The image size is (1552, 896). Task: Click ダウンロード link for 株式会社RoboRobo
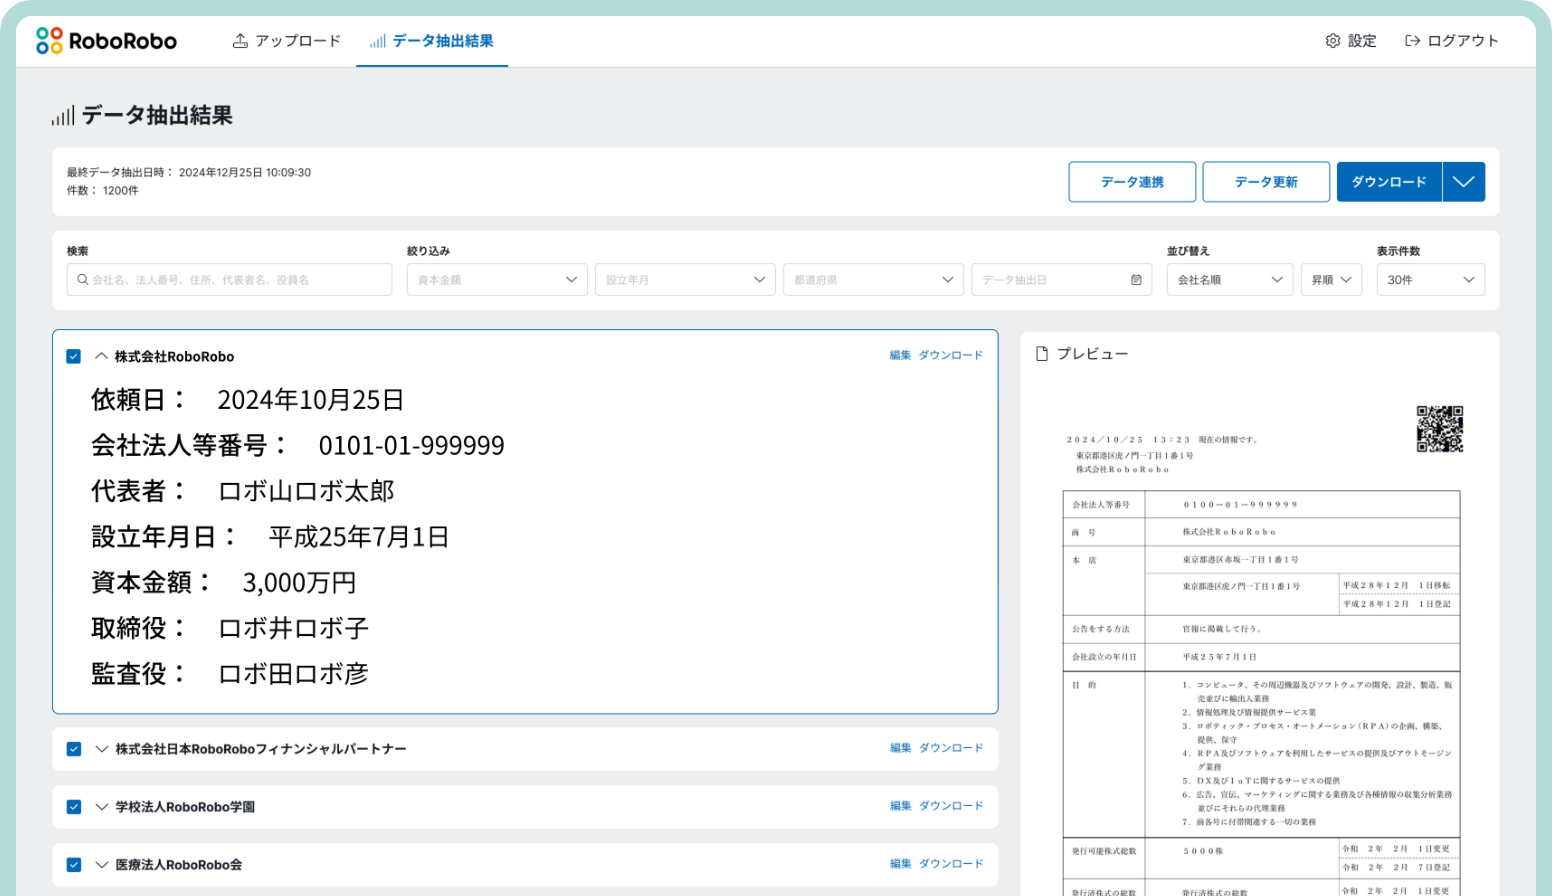(951, 355)
